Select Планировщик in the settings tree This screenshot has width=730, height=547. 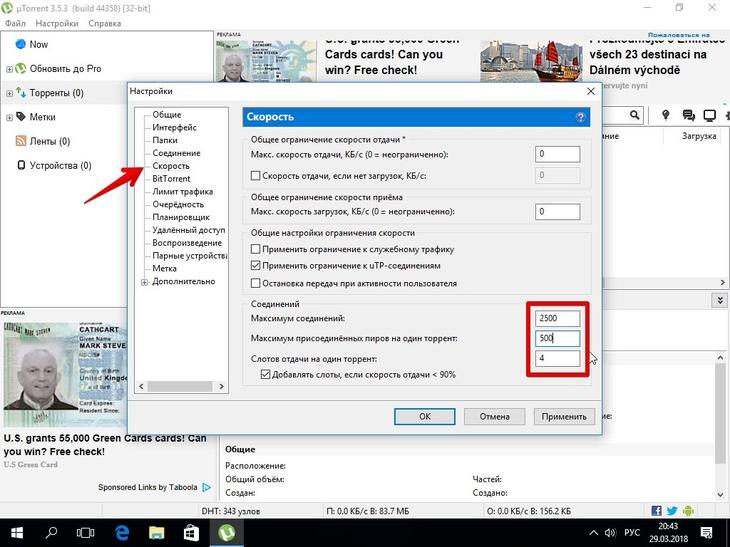click(x=181, y=217)
